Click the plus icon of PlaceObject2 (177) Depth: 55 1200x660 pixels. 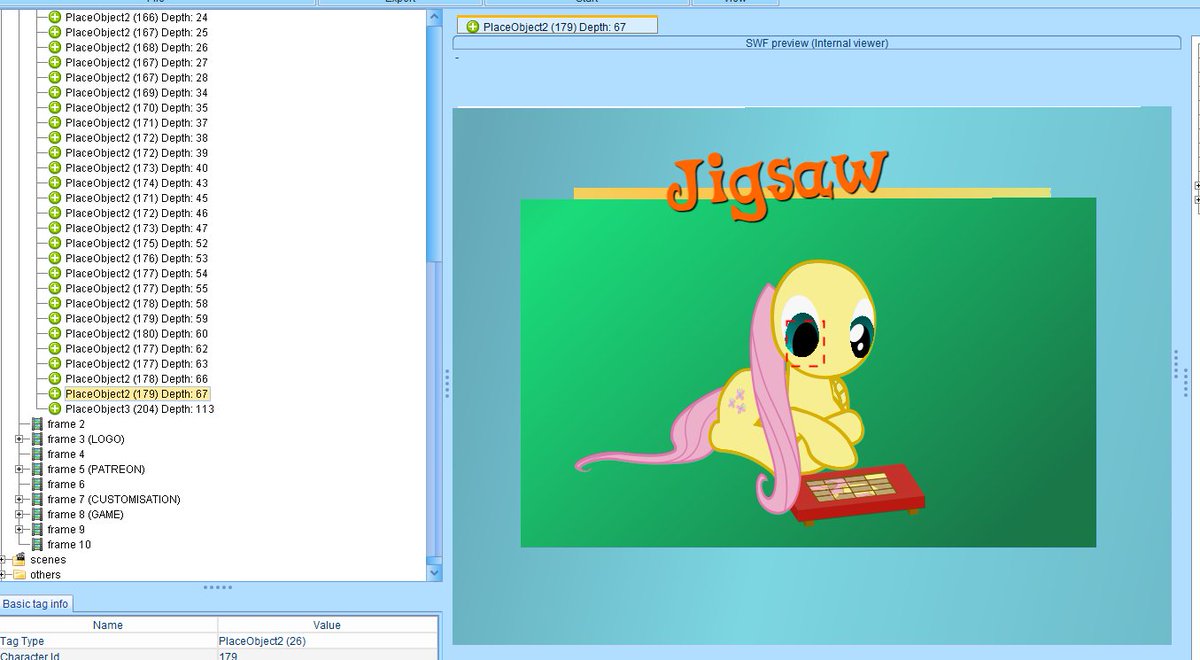55,288
